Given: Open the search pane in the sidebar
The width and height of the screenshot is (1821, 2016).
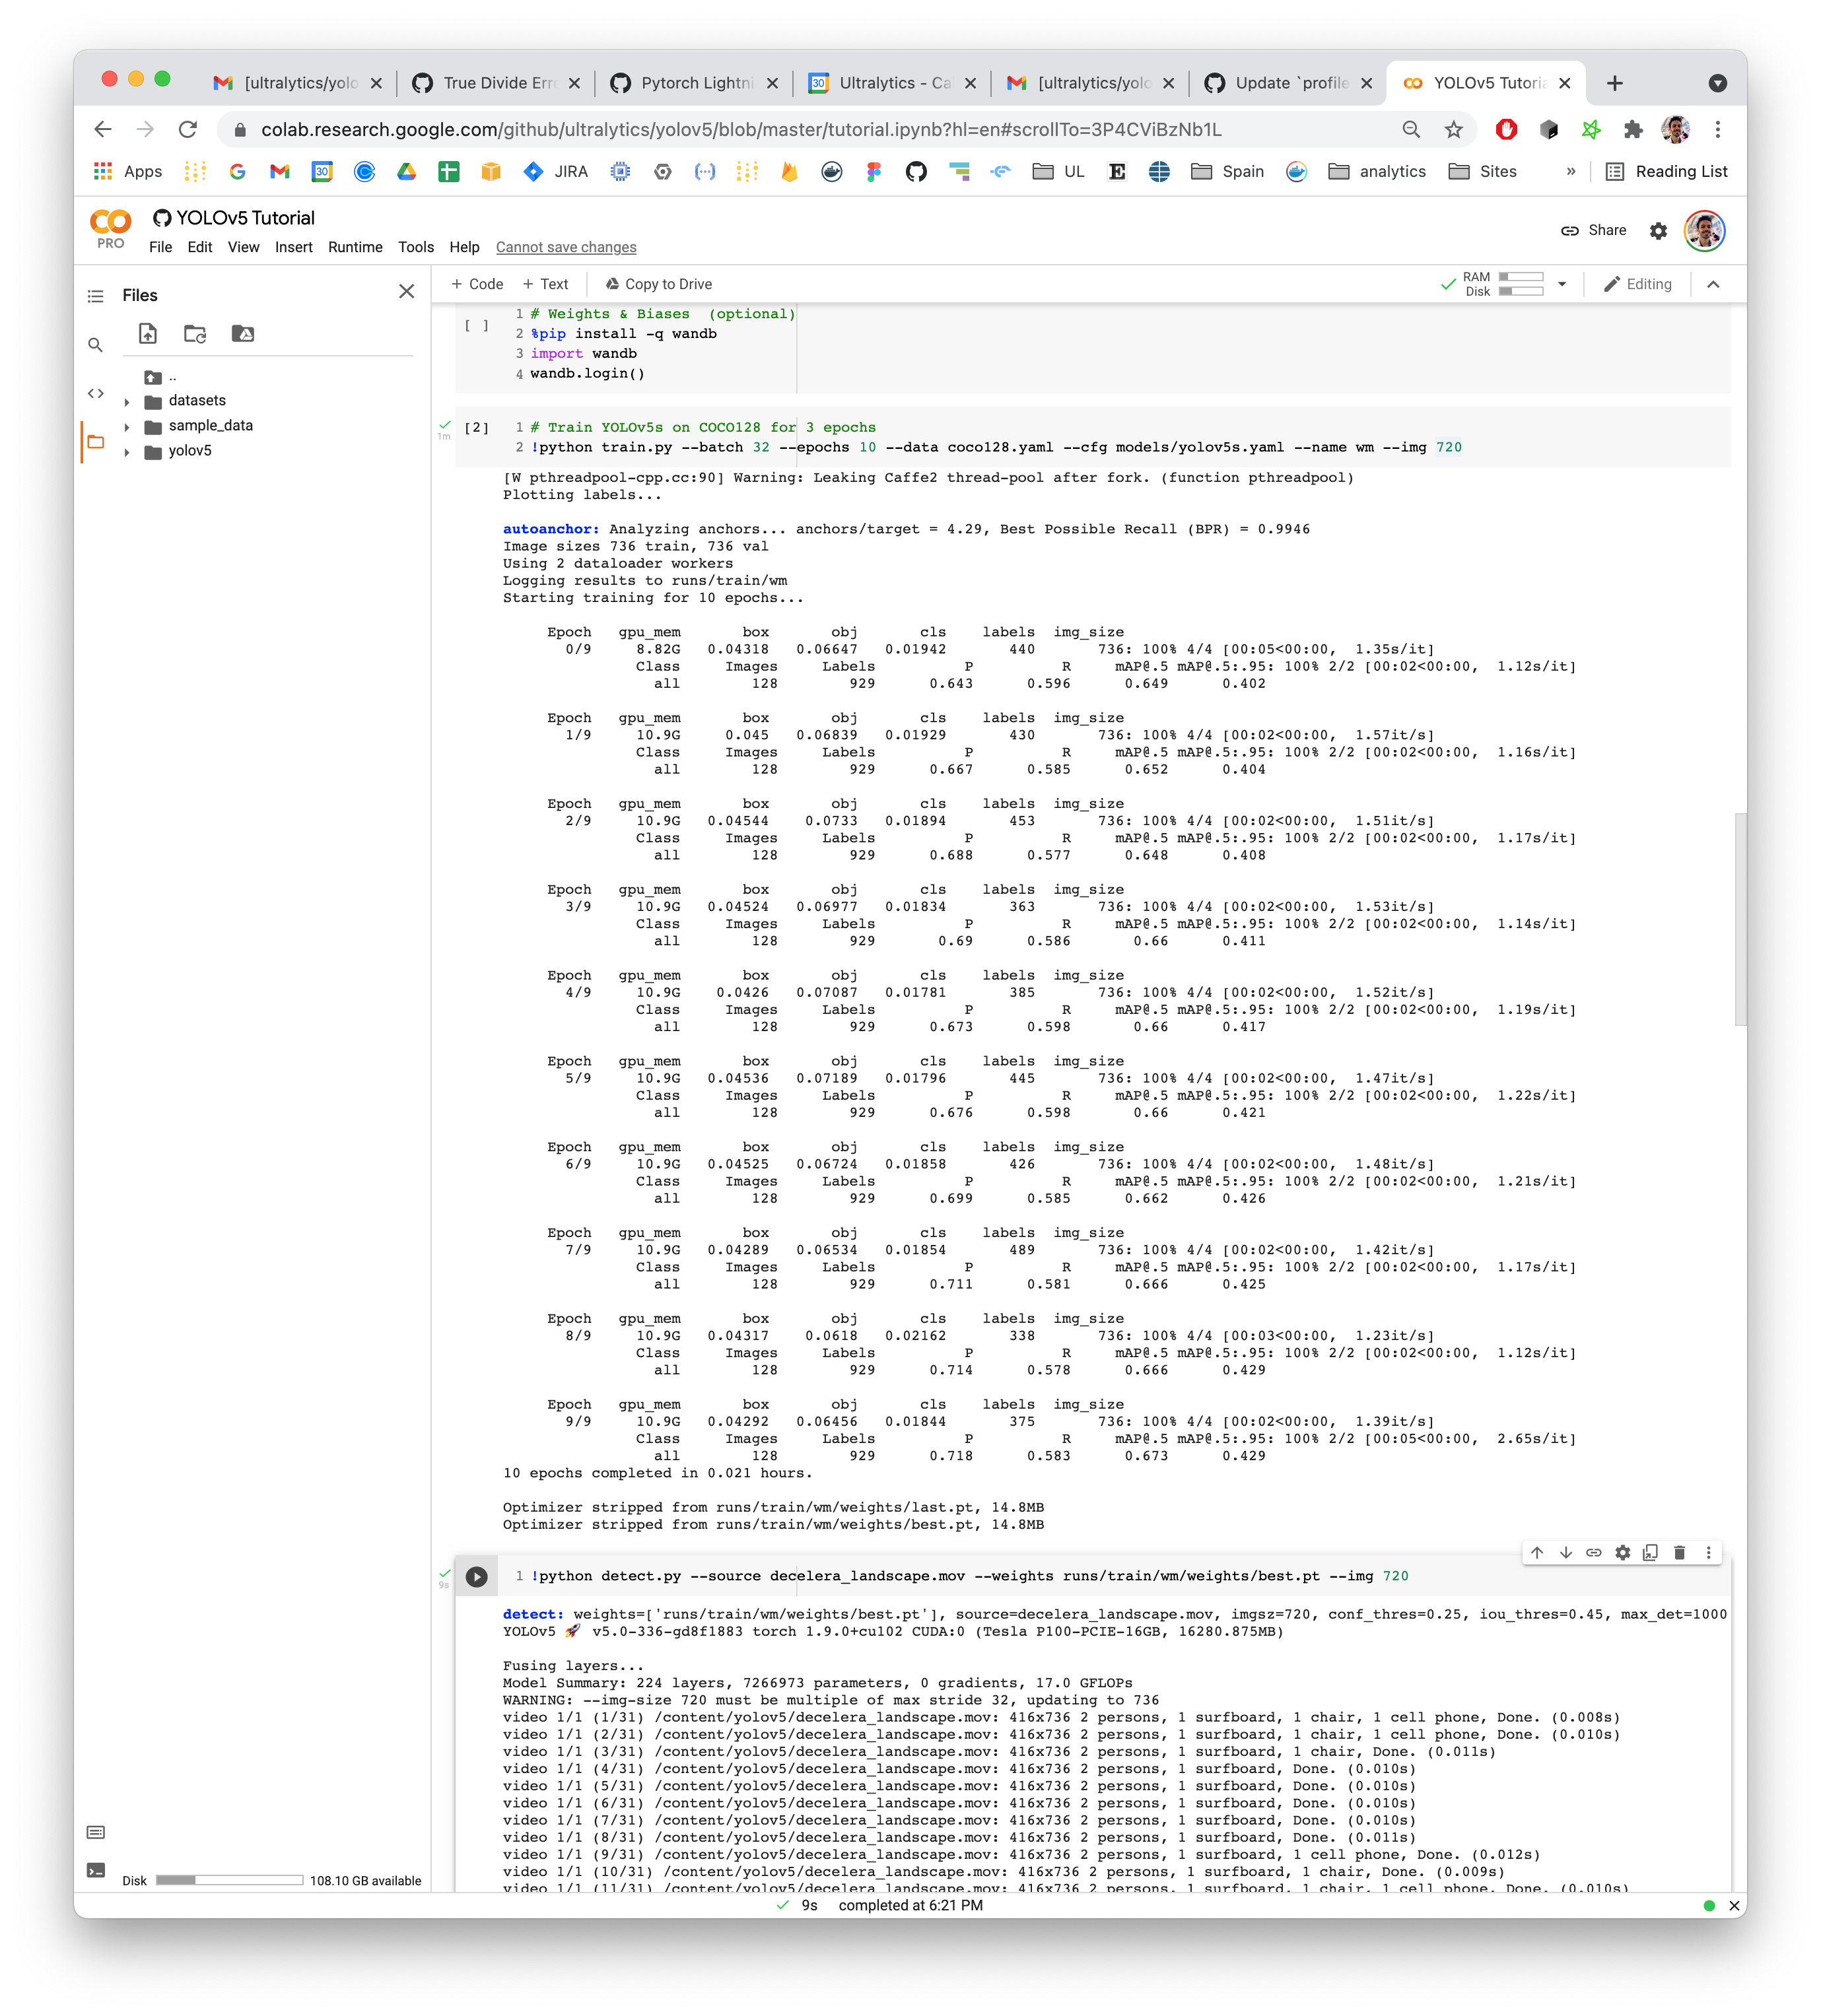Looking at the screenshot, I should pyautogui.click(x=96, y=344).
